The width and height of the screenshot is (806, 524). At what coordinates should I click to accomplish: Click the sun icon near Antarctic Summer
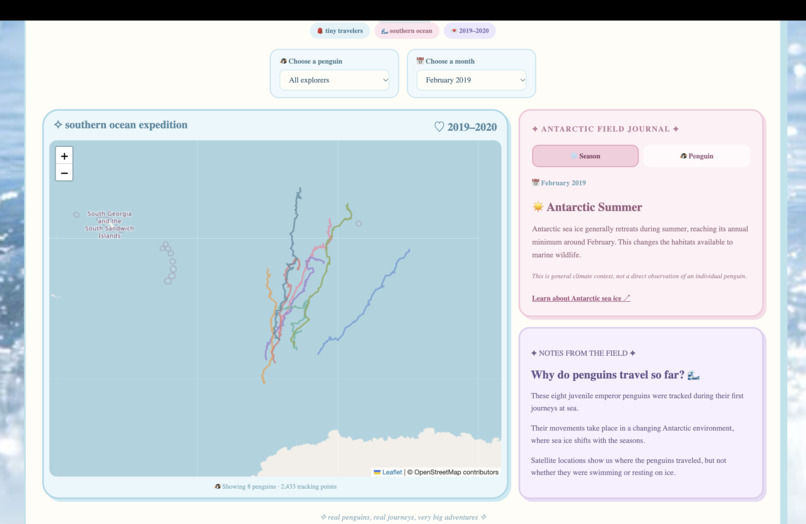pyautogui.click(x=538, y=207)
